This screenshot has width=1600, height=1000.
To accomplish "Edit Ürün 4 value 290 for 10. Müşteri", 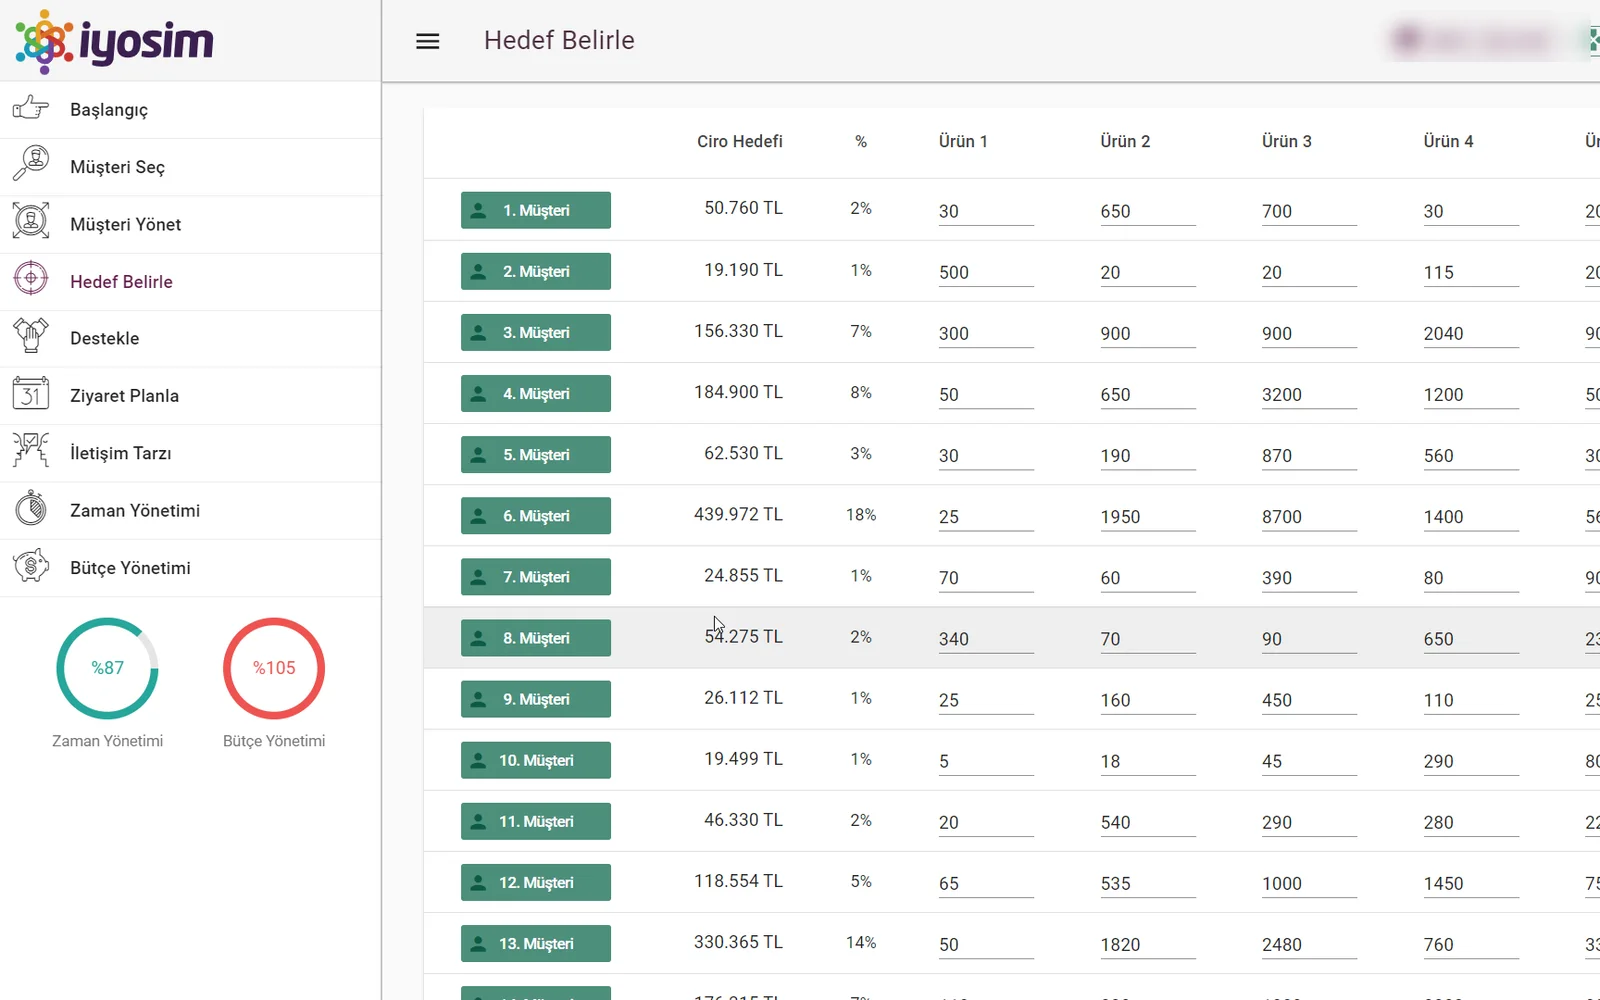I will pos(1471,762).
